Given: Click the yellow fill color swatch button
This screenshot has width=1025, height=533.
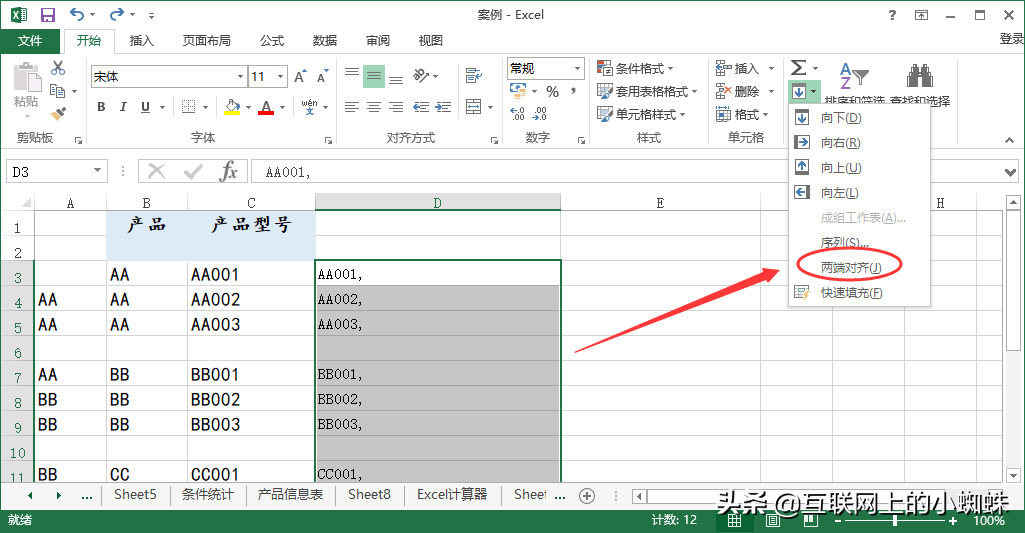Looking at the screenshot, I should [231, 107].
